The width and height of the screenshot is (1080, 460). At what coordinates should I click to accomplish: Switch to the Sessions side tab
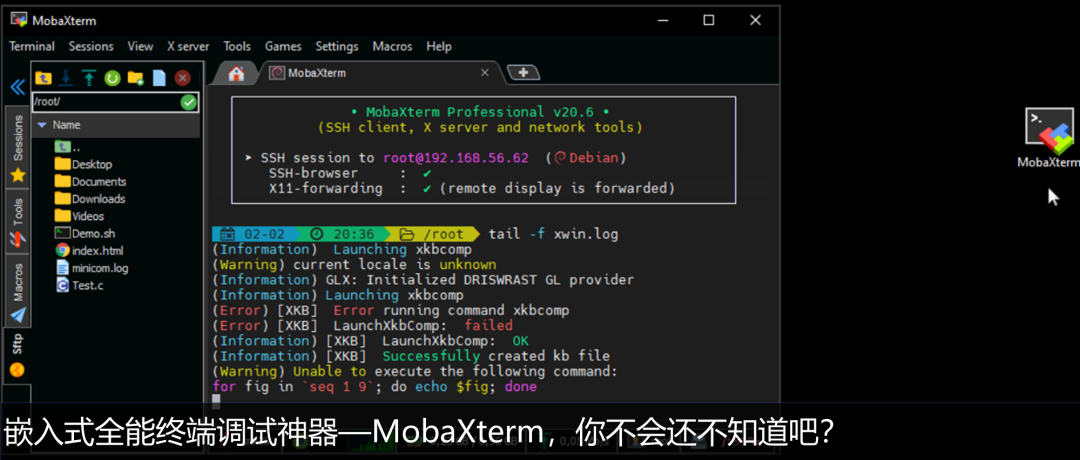coord(18,147)
